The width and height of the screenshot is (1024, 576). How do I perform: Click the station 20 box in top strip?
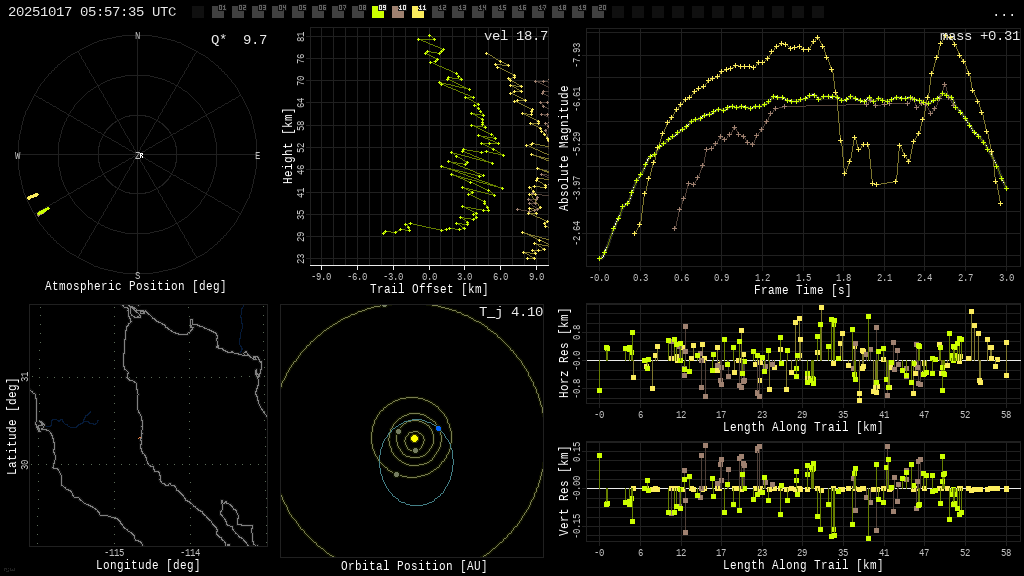point(598,12)
